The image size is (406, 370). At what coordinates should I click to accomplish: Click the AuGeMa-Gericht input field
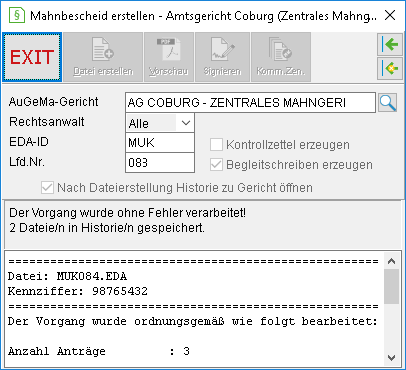click(x=250, y=103)
